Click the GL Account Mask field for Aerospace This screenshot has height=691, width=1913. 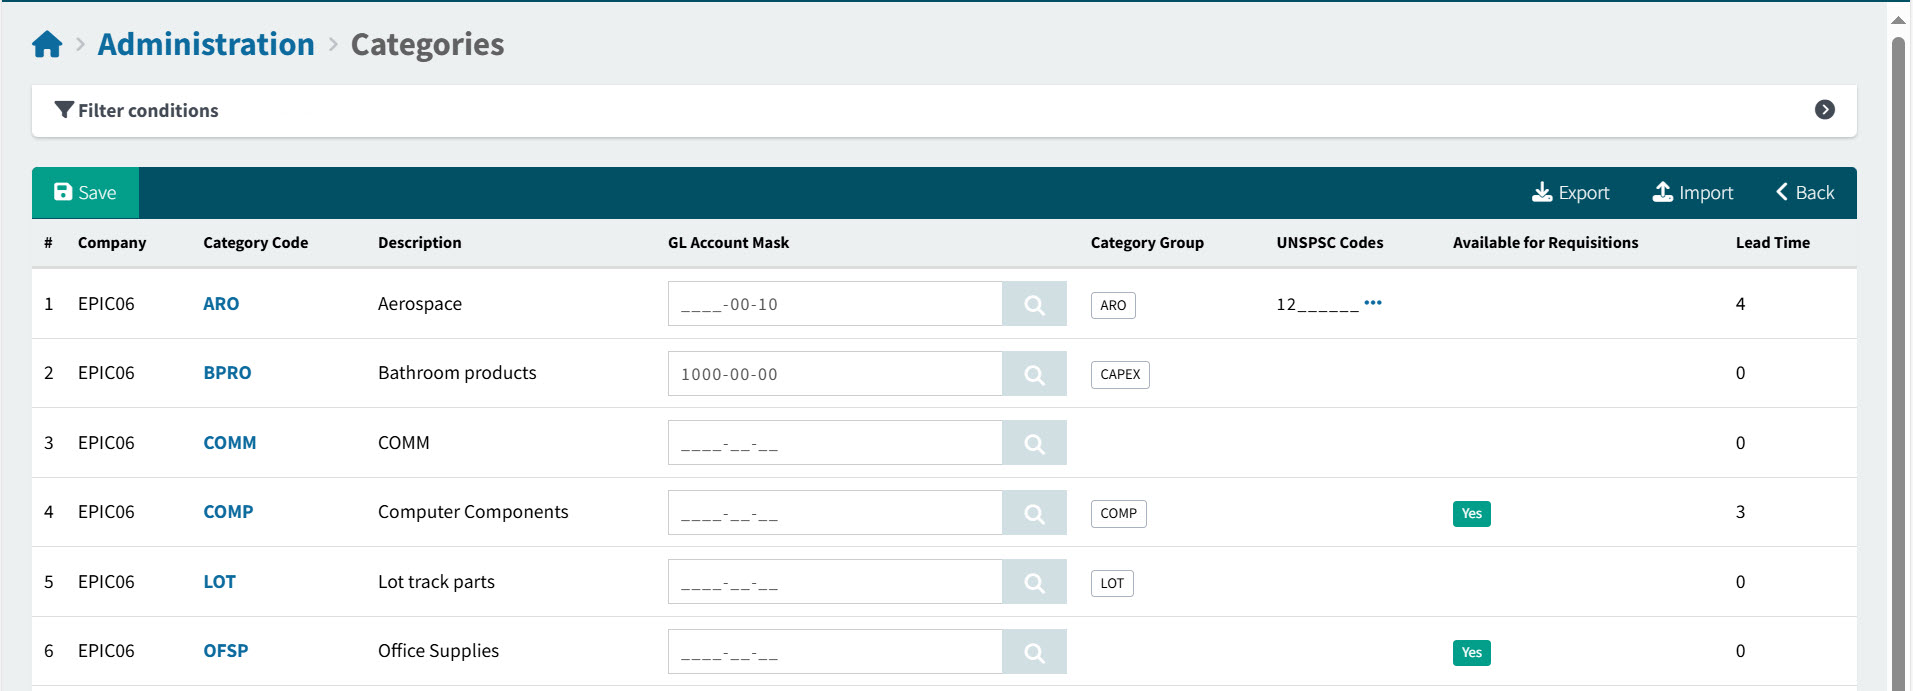(834, 304)
